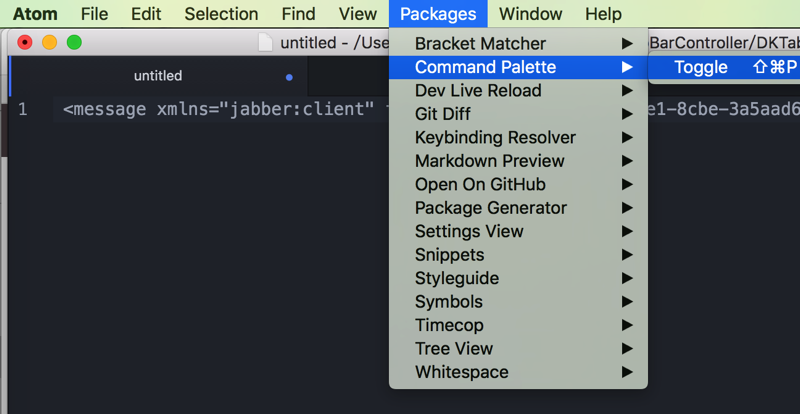The width and height of the screenshot is (800, 414).
Task: Click the modified dot on untitled tab
Action: tap(289, 78)
